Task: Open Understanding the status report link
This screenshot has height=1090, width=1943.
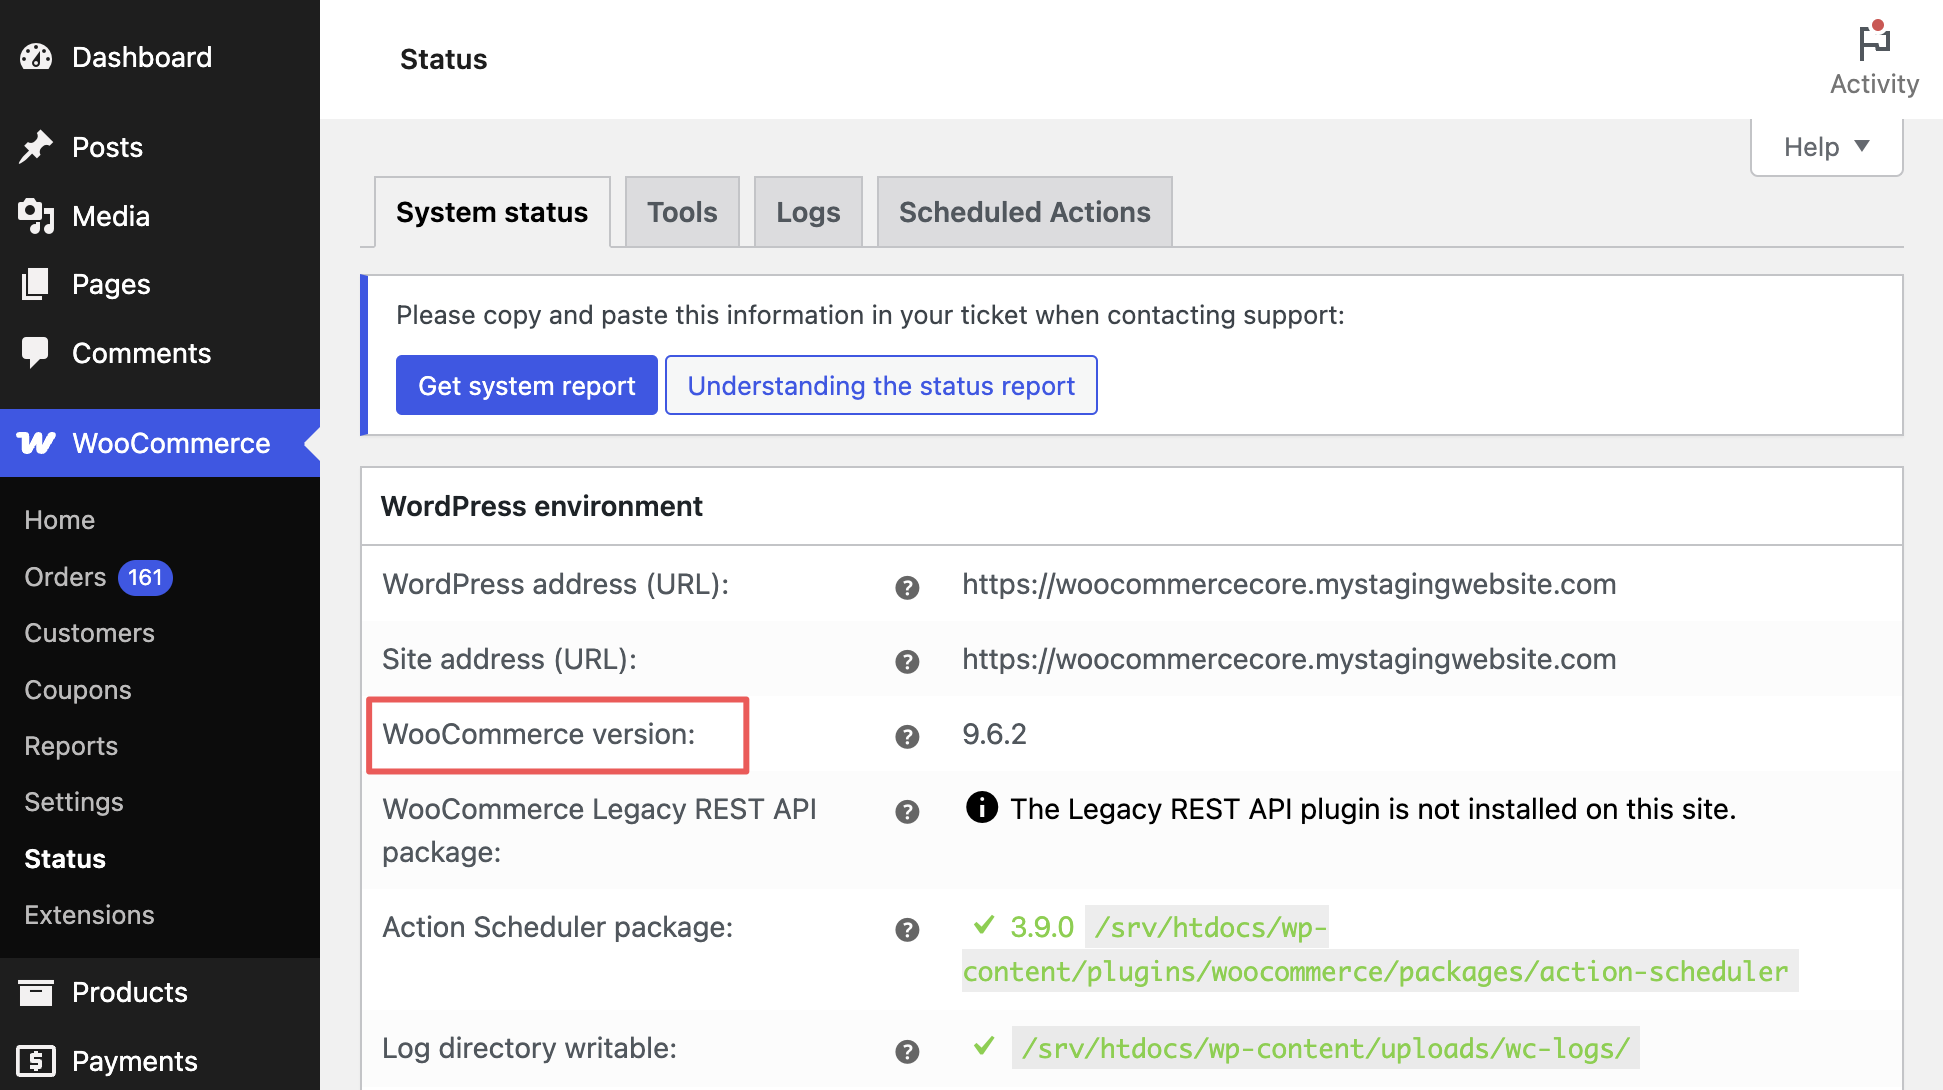Action: (880, 385)
